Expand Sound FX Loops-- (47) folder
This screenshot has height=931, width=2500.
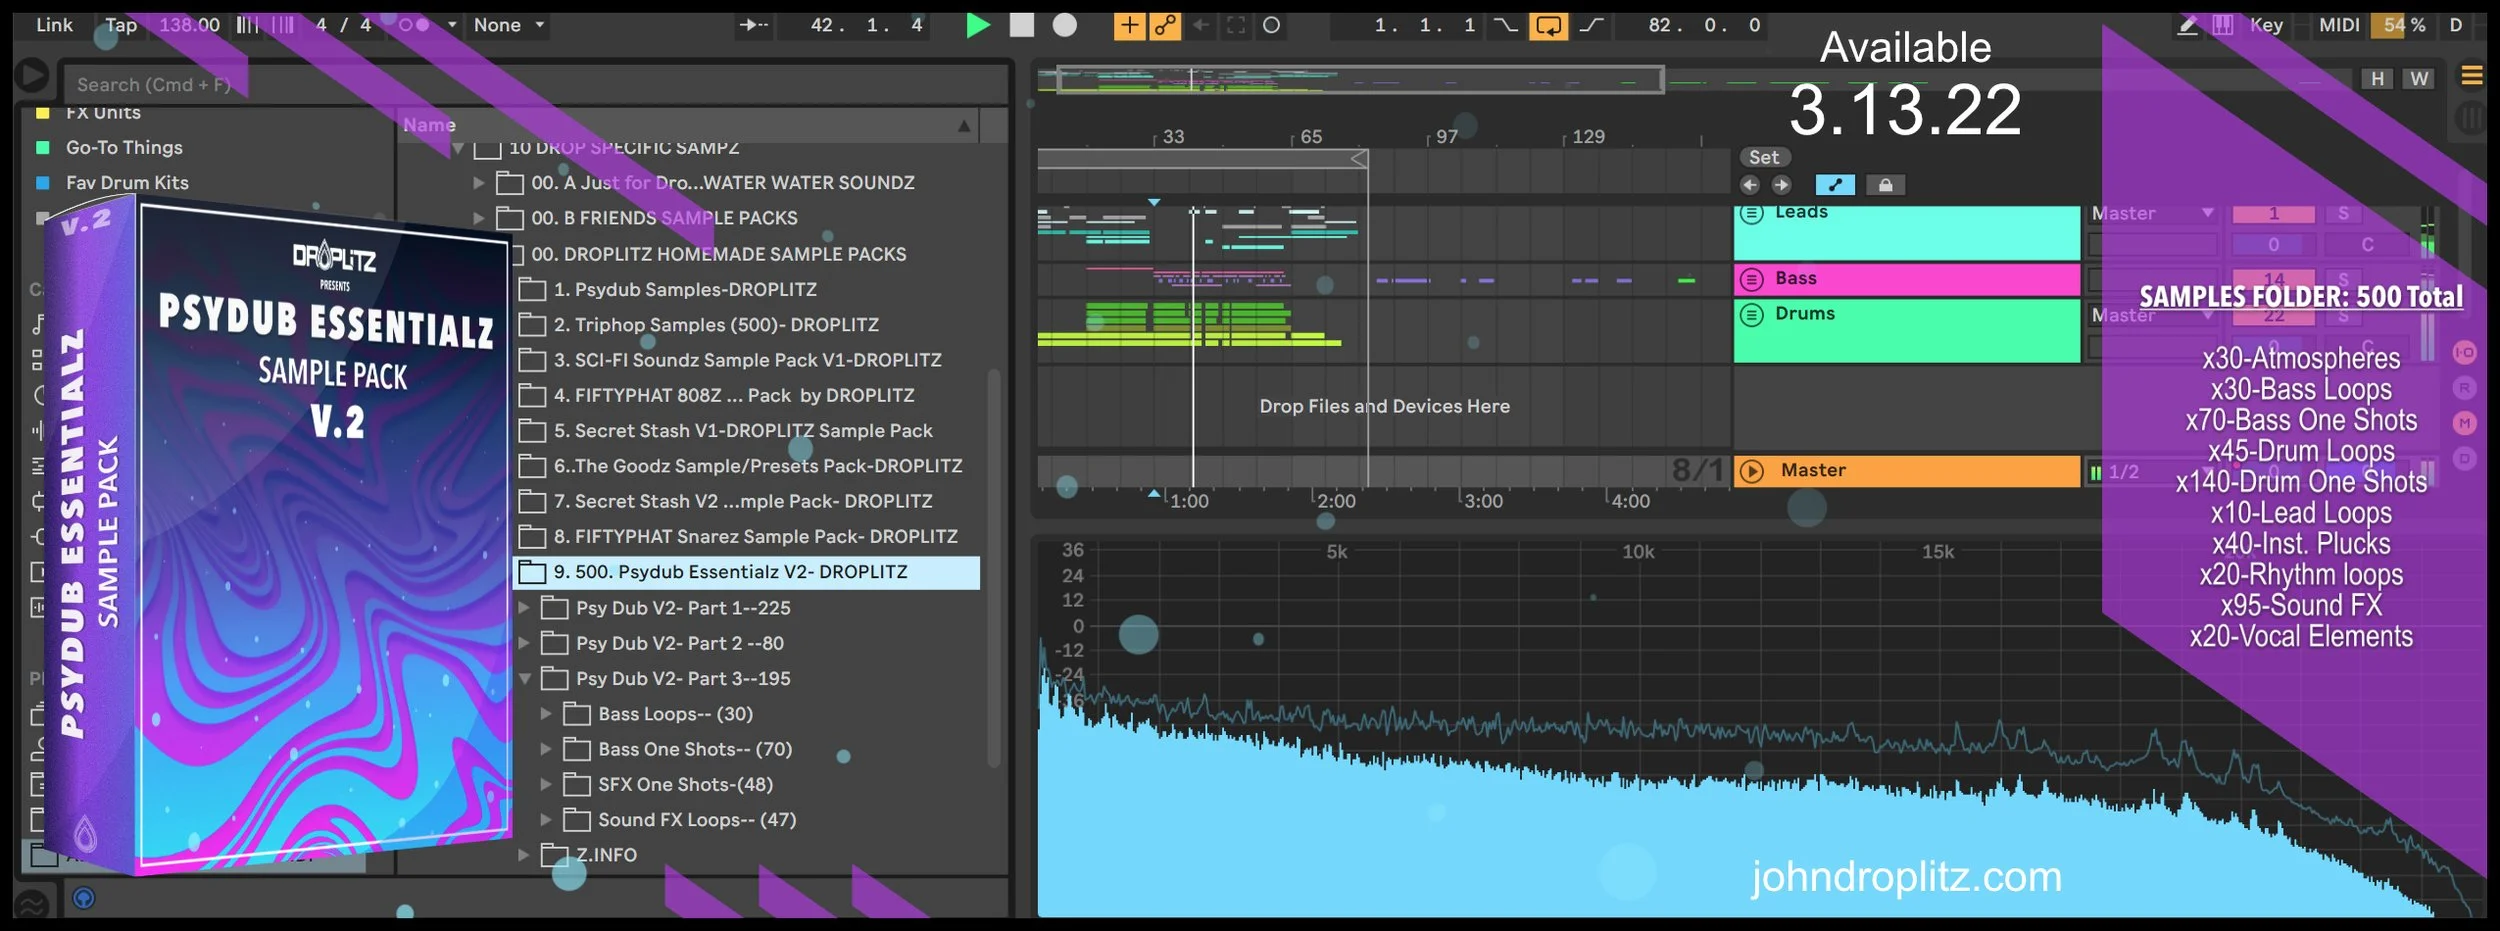pos(546,820)
